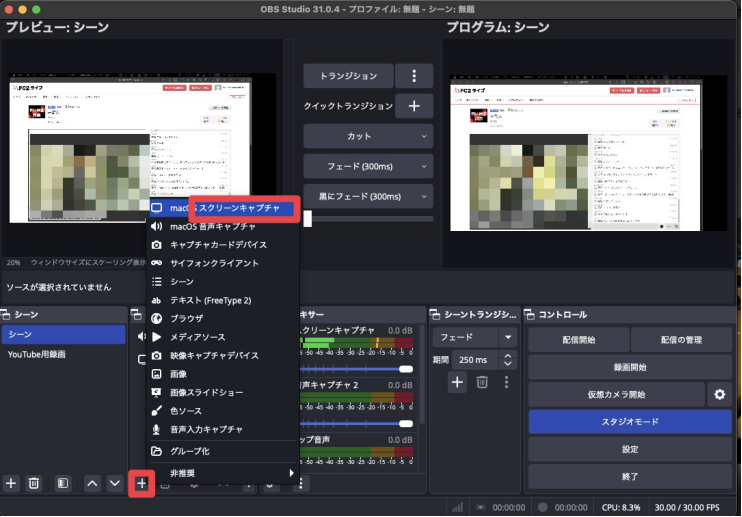Open scene filters icon in Scenes panel

tap(62, 483)
